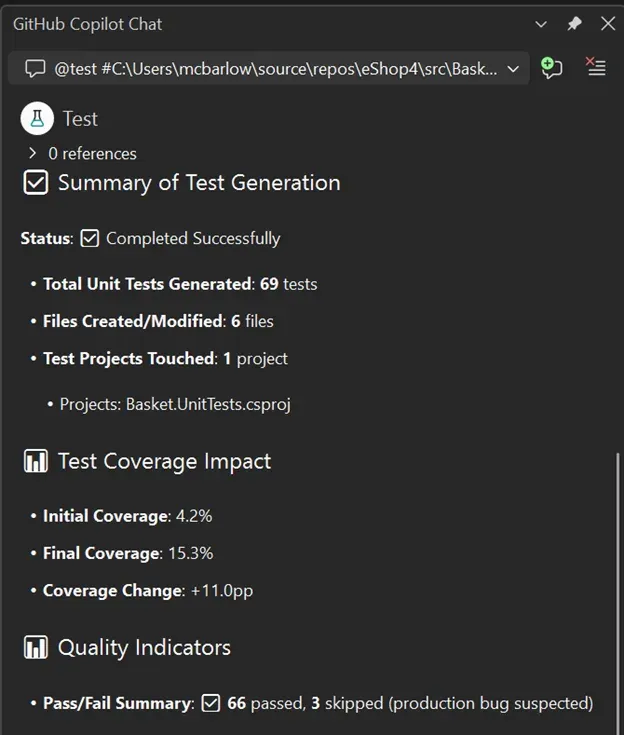Viewport: 624px width, 735px height.
Task: Open the window position options chevron
Action: [x=541, y=24]
